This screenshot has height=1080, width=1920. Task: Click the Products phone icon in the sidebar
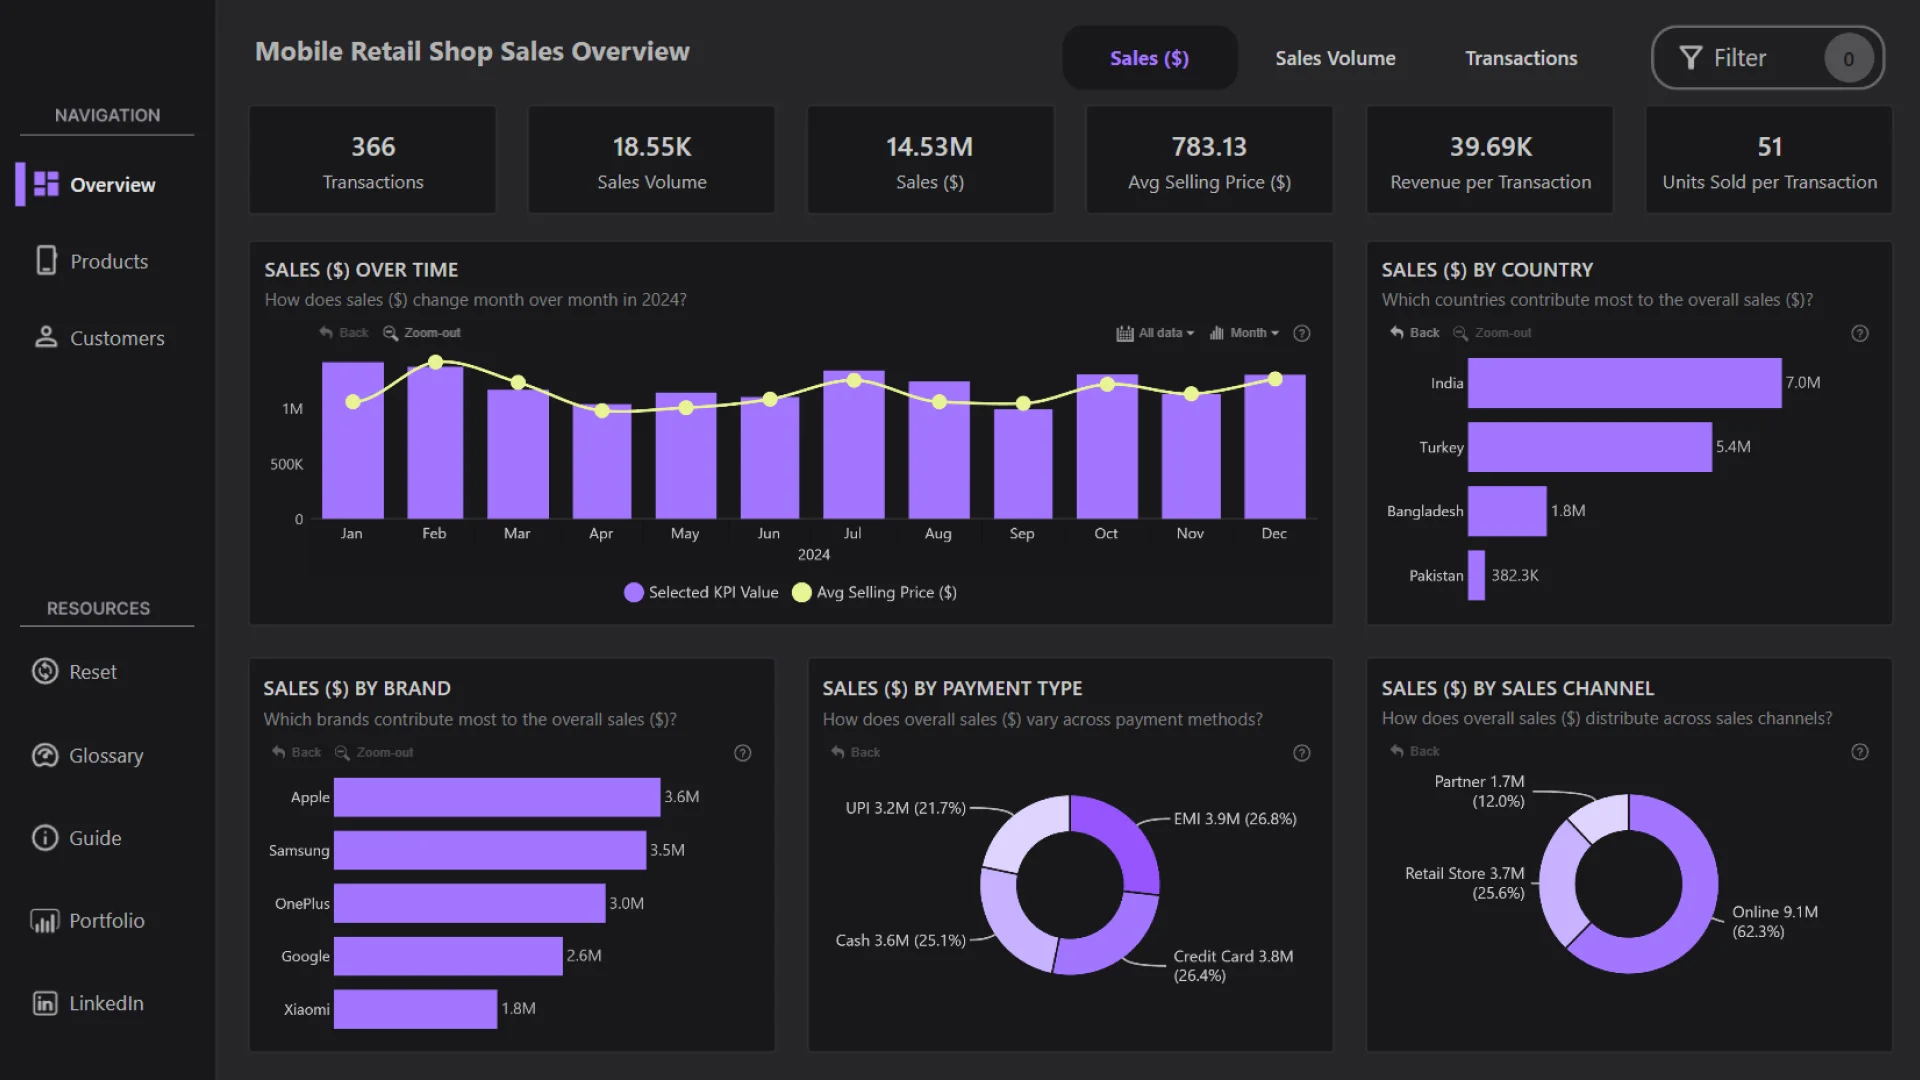click(x=46, y=261)
